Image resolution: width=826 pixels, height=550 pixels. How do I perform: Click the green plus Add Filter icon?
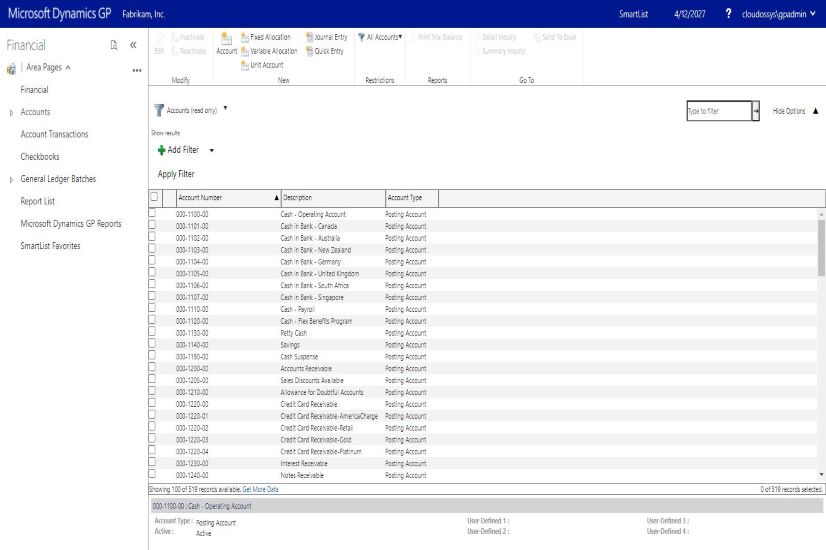(161, 150)
